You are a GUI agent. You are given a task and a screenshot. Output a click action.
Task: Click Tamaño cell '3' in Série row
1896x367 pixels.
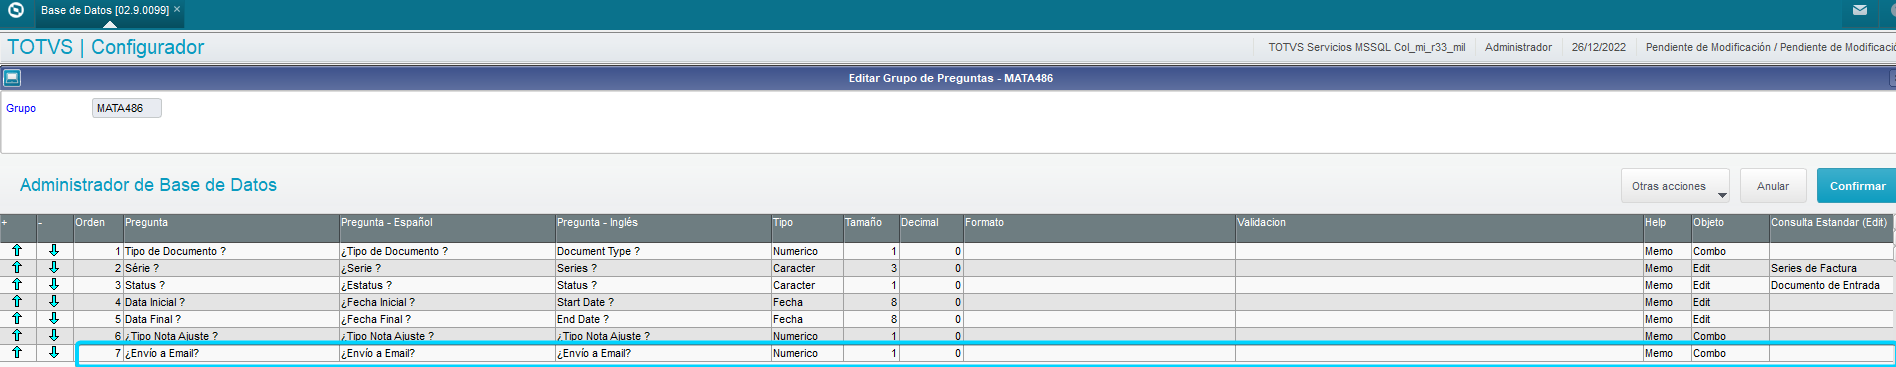(x=870, y=268)
